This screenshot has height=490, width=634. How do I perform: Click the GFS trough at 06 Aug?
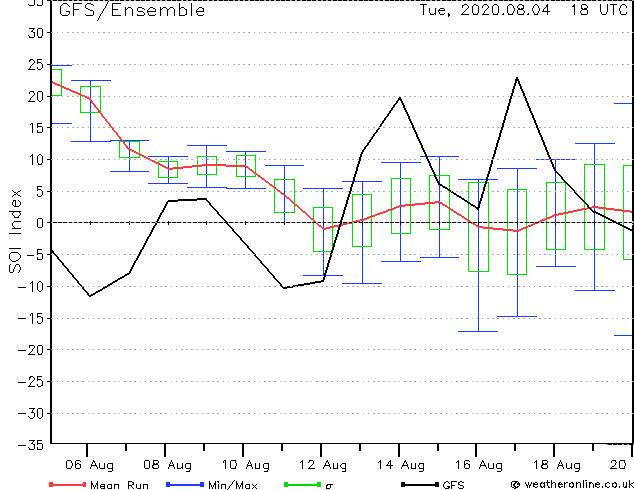point(90,296)
